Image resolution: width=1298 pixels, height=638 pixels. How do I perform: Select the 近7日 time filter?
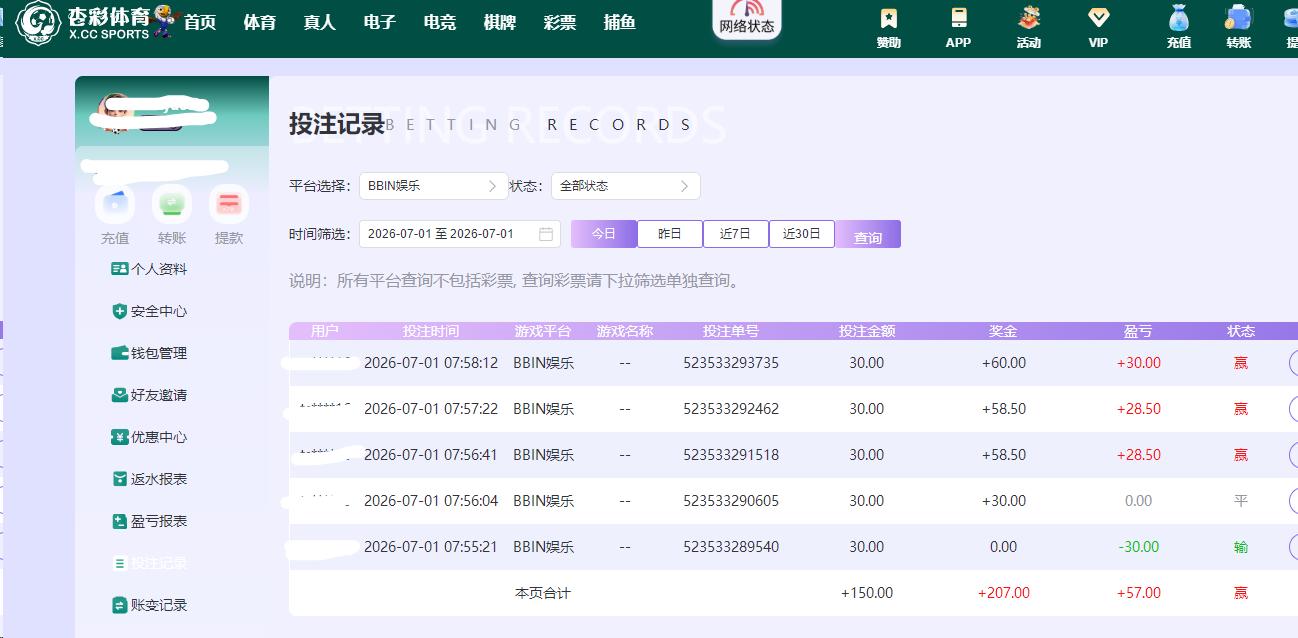(736, 234)
